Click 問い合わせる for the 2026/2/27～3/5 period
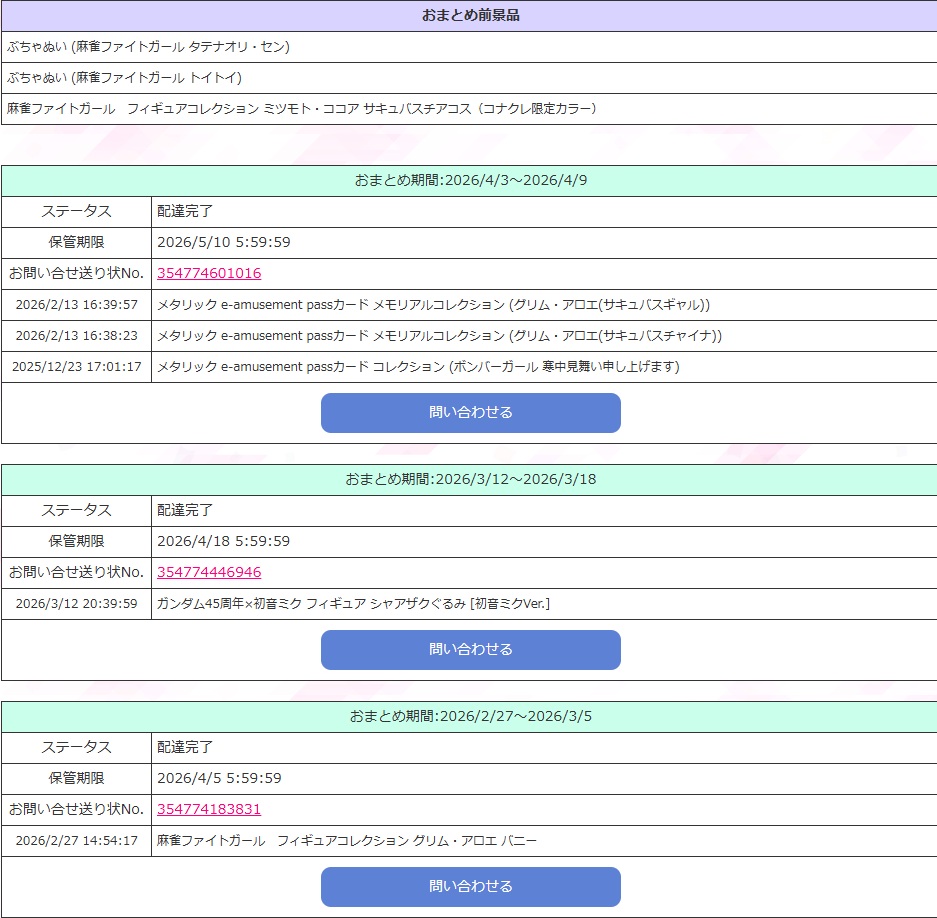 point(470,886)
